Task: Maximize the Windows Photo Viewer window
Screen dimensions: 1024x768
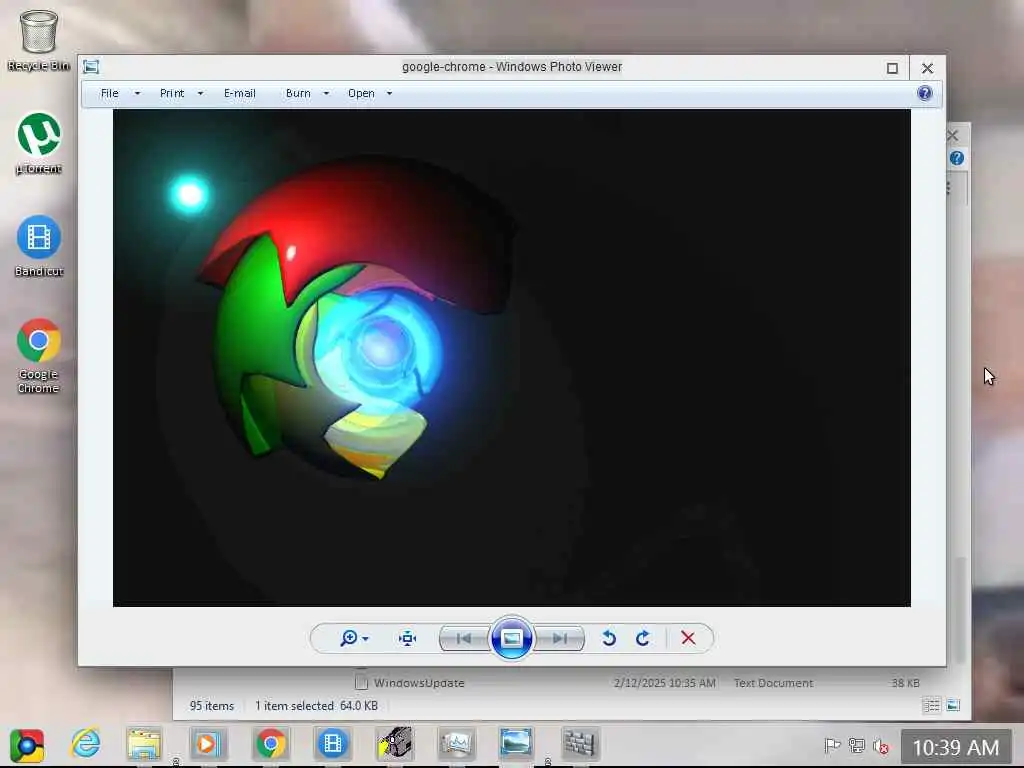Action: 892,68
